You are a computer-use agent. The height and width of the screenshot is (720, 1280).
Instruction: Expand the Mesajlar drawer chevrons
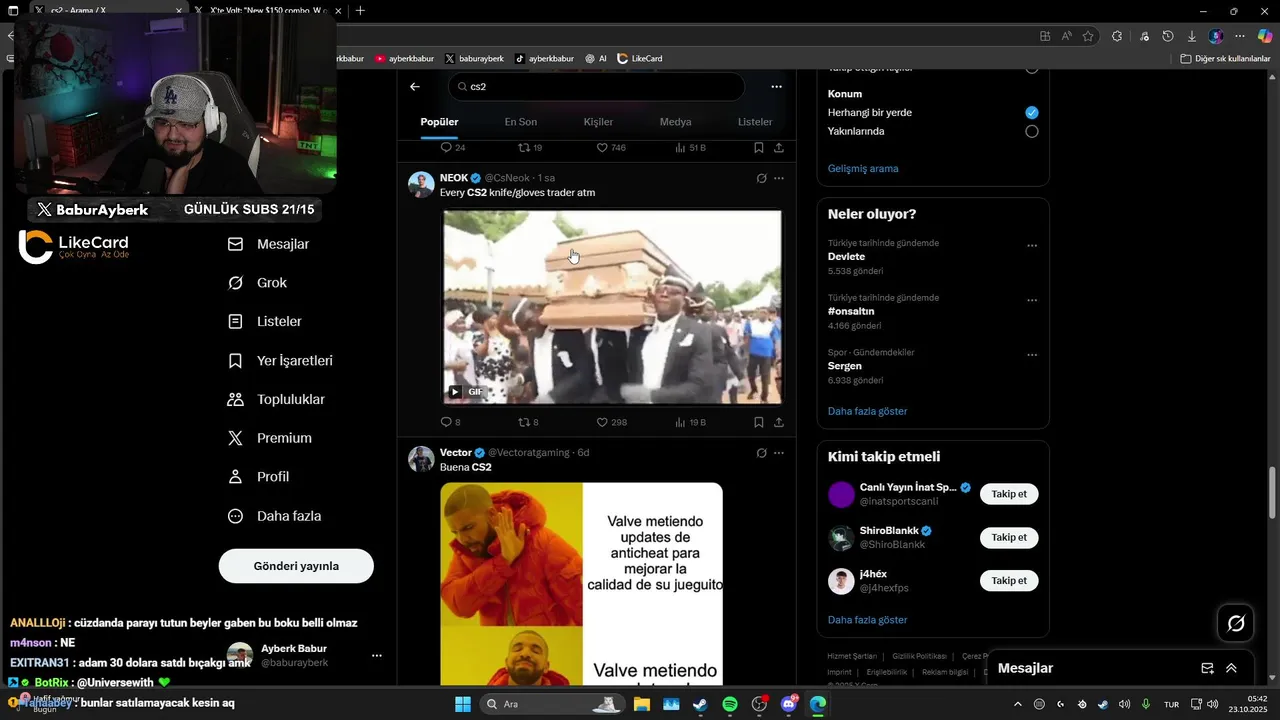[1231, 668]
